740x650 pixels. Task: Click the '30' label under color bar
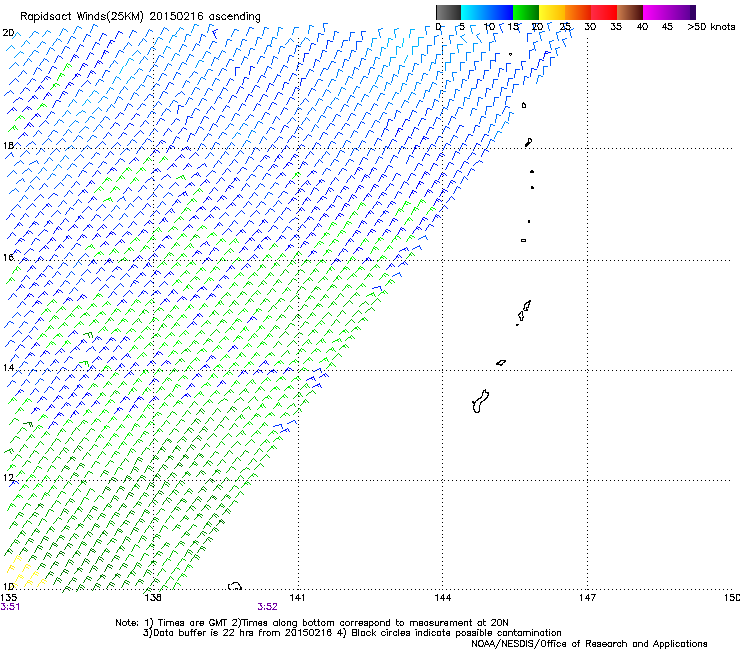tap(590, 27)
